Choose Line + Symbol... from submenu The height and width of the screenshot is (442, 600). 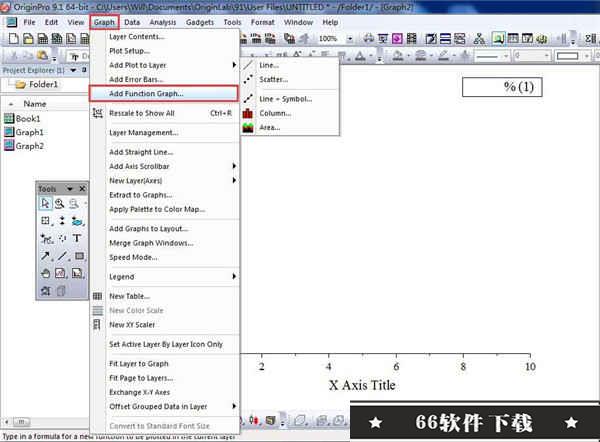(290, 99)
